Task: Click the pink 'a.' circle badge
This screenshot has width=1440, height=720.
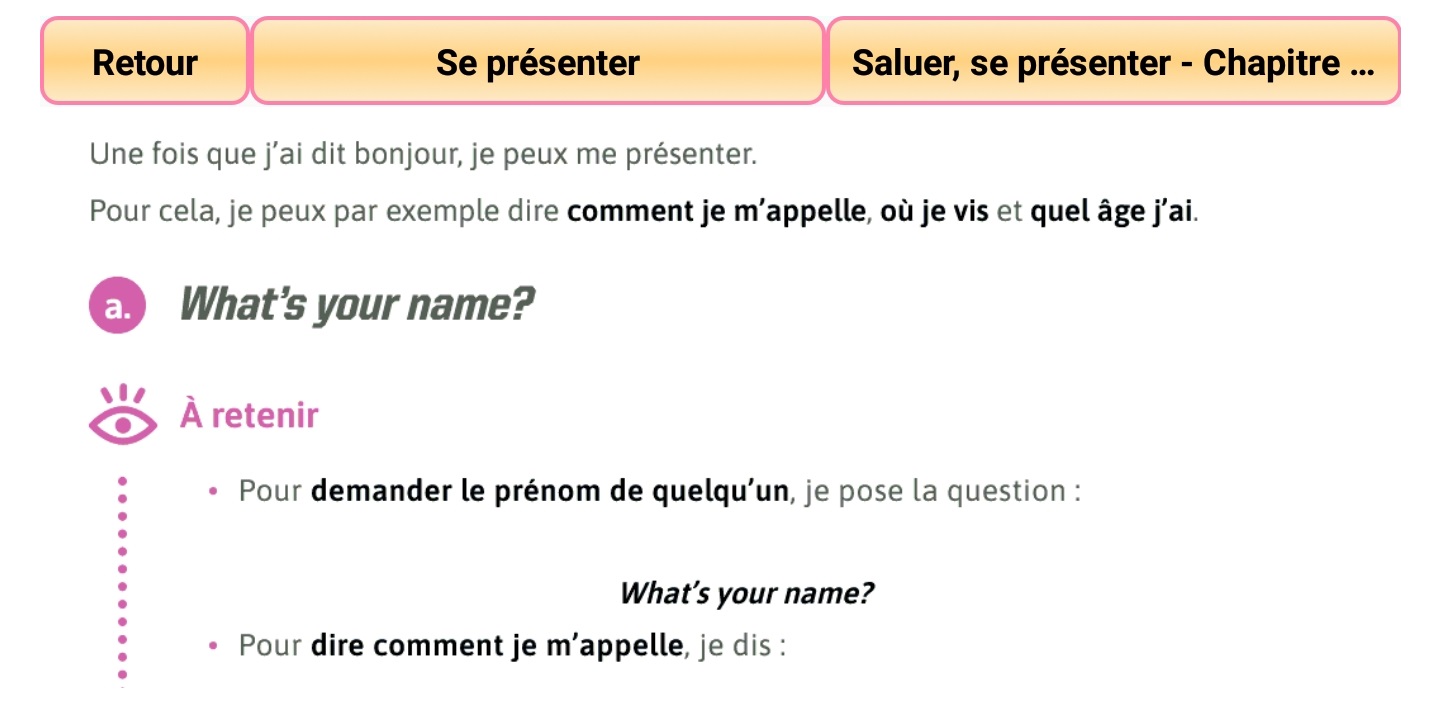Action: (x=118, y=306)
